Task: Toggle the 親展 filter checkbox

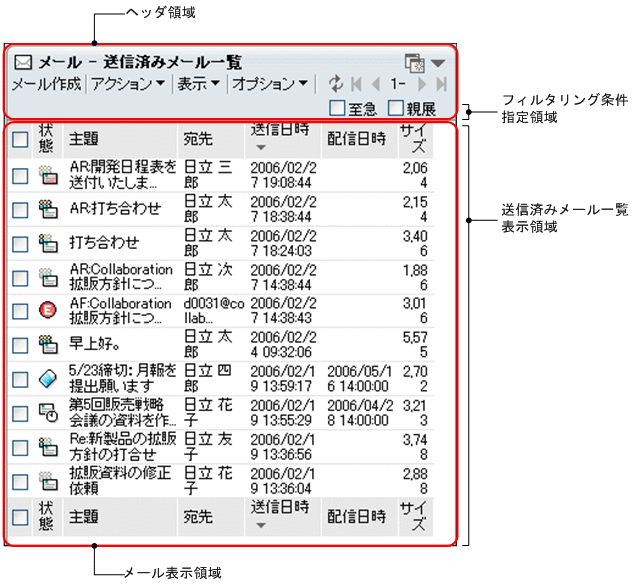Action: point(395,108)
